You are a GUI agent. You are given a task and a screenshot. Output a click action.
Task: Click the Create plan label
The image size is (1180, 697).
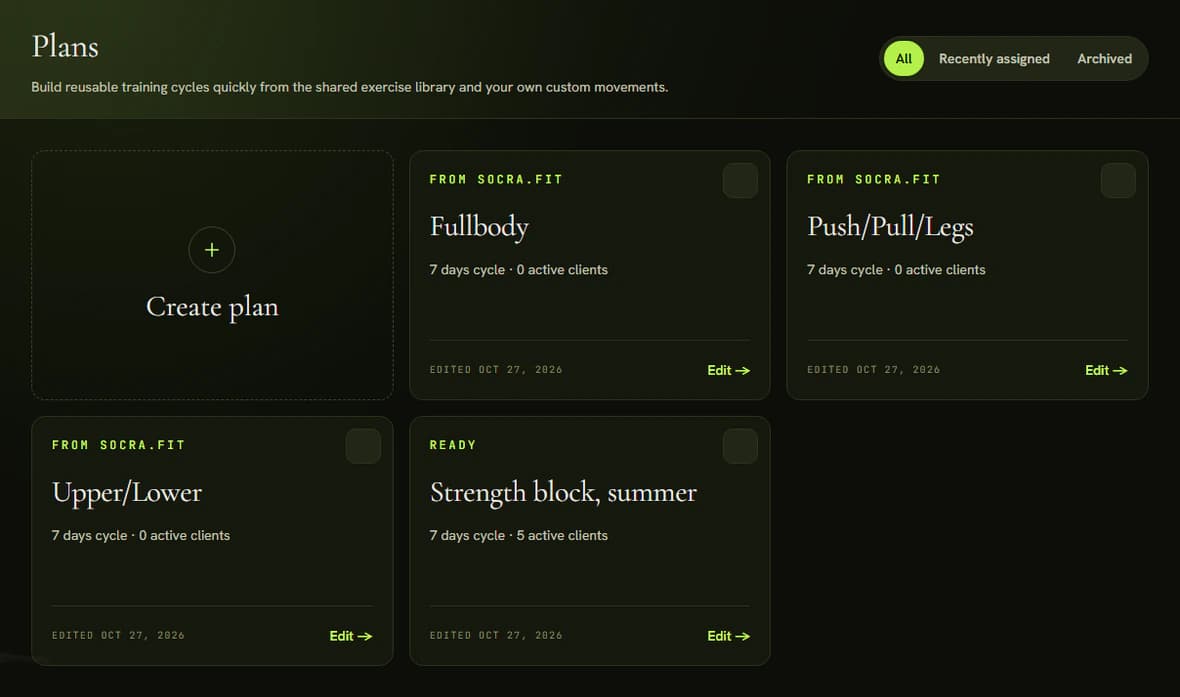[212, 307]
